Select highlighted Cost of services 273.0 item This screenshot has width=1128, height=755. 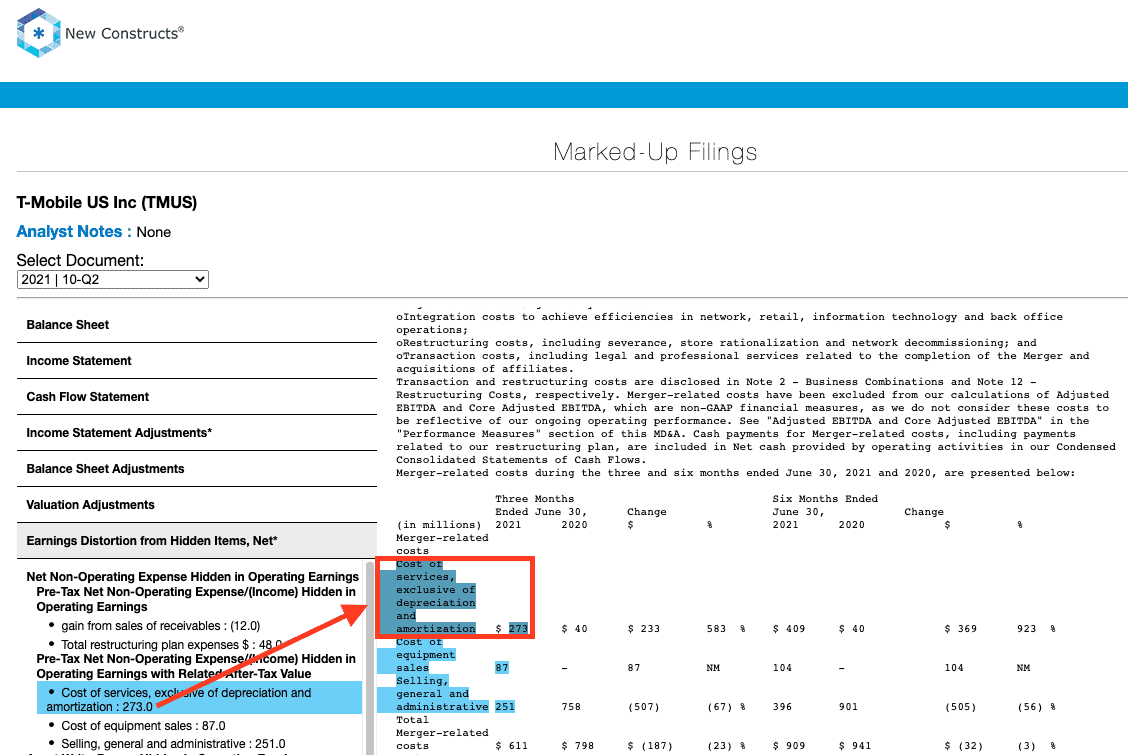tap(199, 699)
